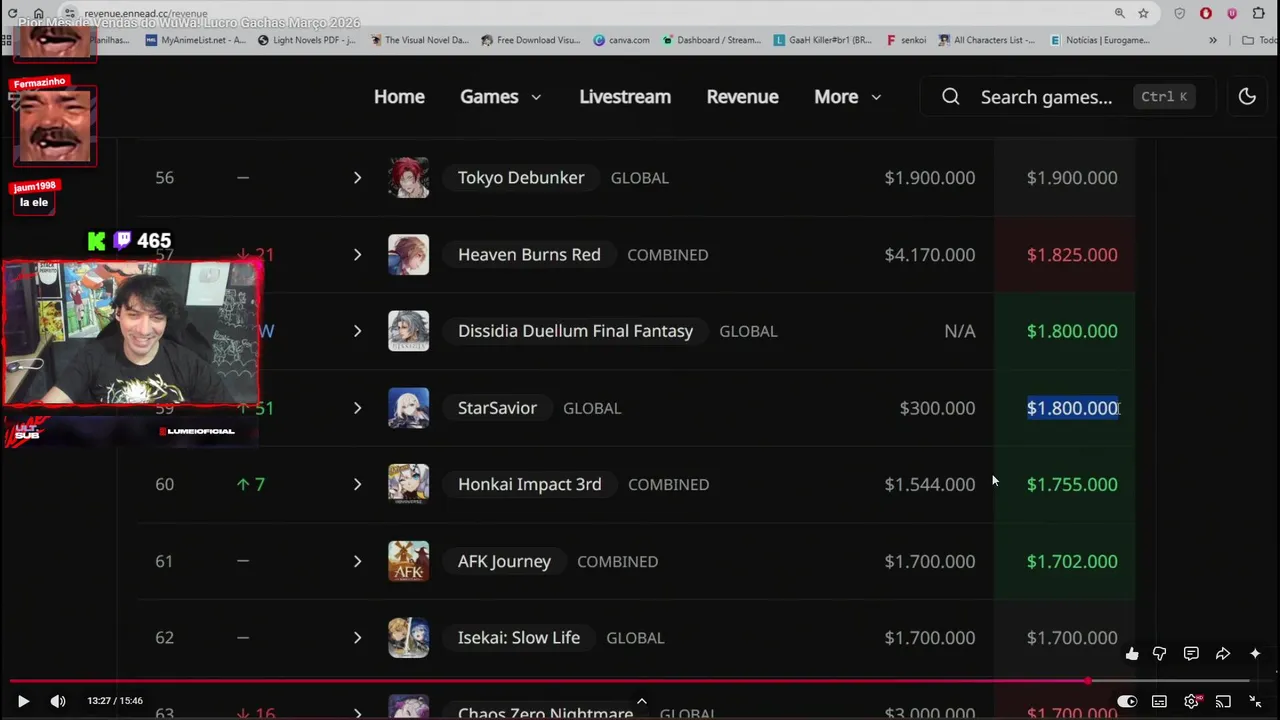The width and height of the screenshot is (1280, 720).
Task: Cast video to another screen
Action: coord(1223,701)
